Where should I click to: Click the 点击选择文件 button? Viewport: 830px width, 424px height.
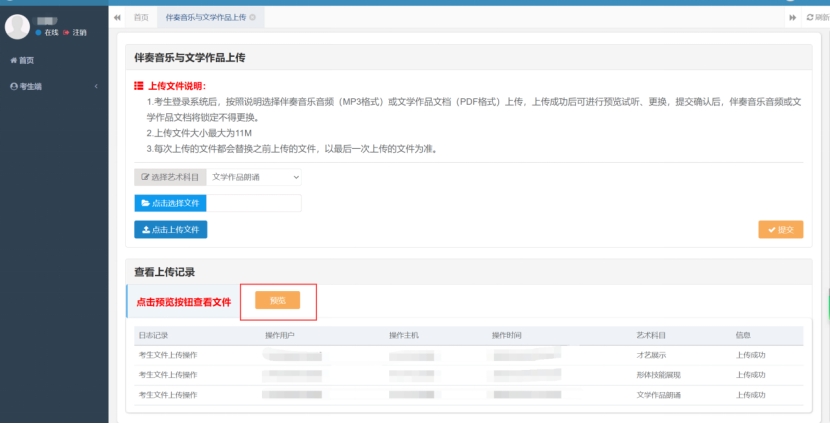coord(171,203)
